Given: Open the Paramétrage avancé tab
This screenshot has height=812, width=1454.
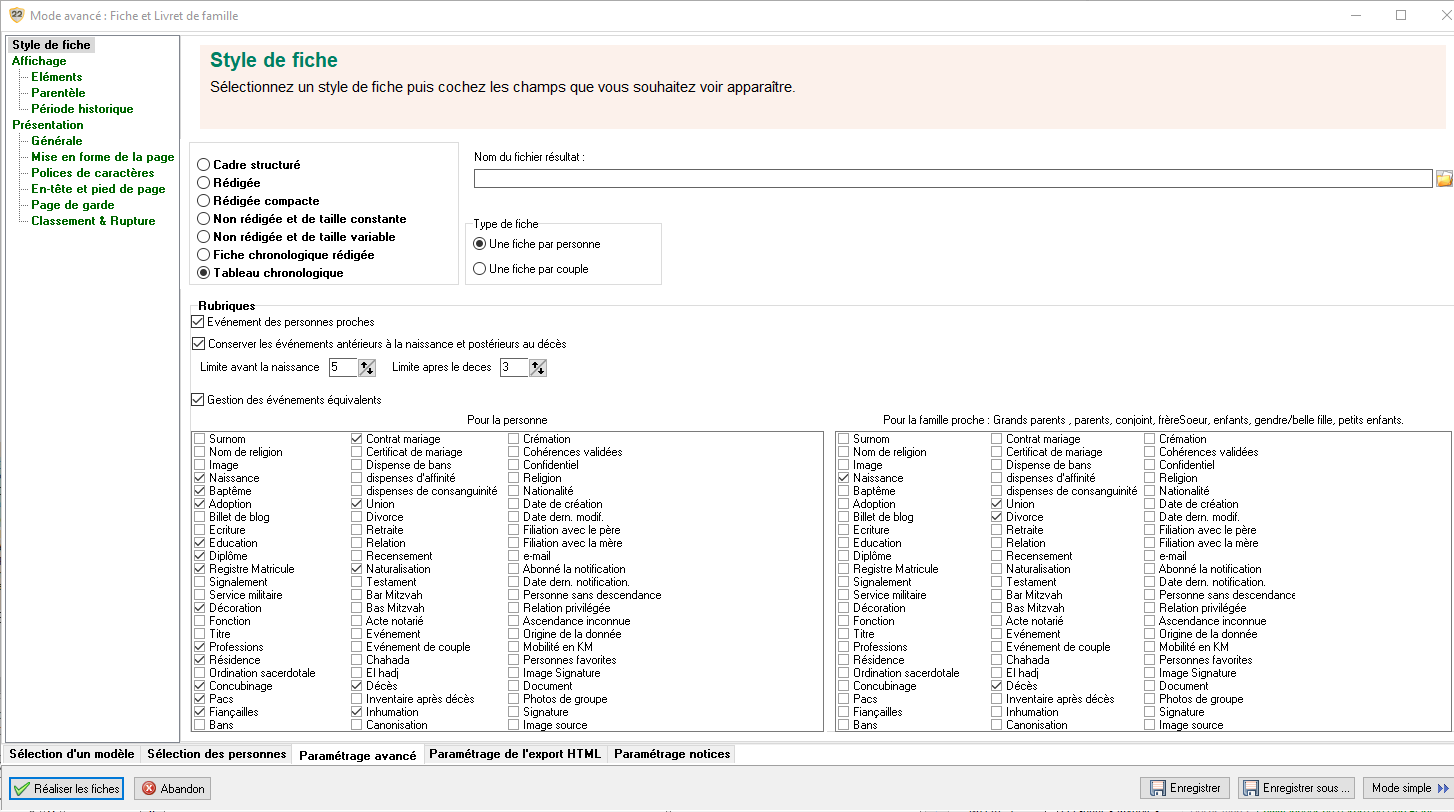Looking at the screenshot, I should click(x=358, y=755).
